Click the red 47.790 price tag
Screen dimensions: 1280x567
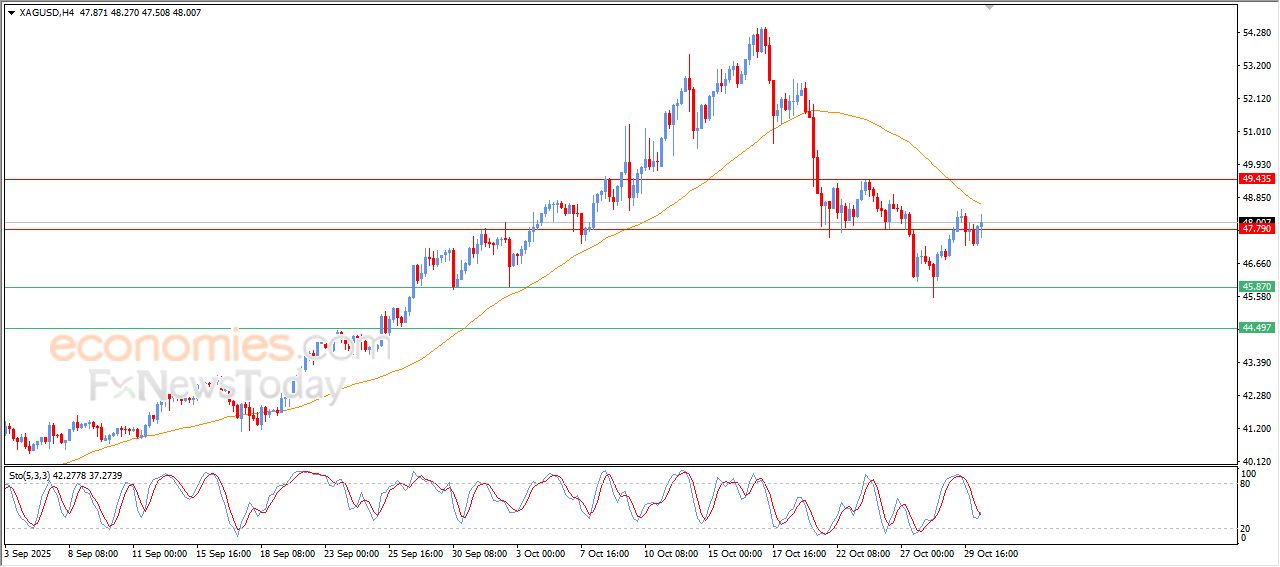[1256, 229]
